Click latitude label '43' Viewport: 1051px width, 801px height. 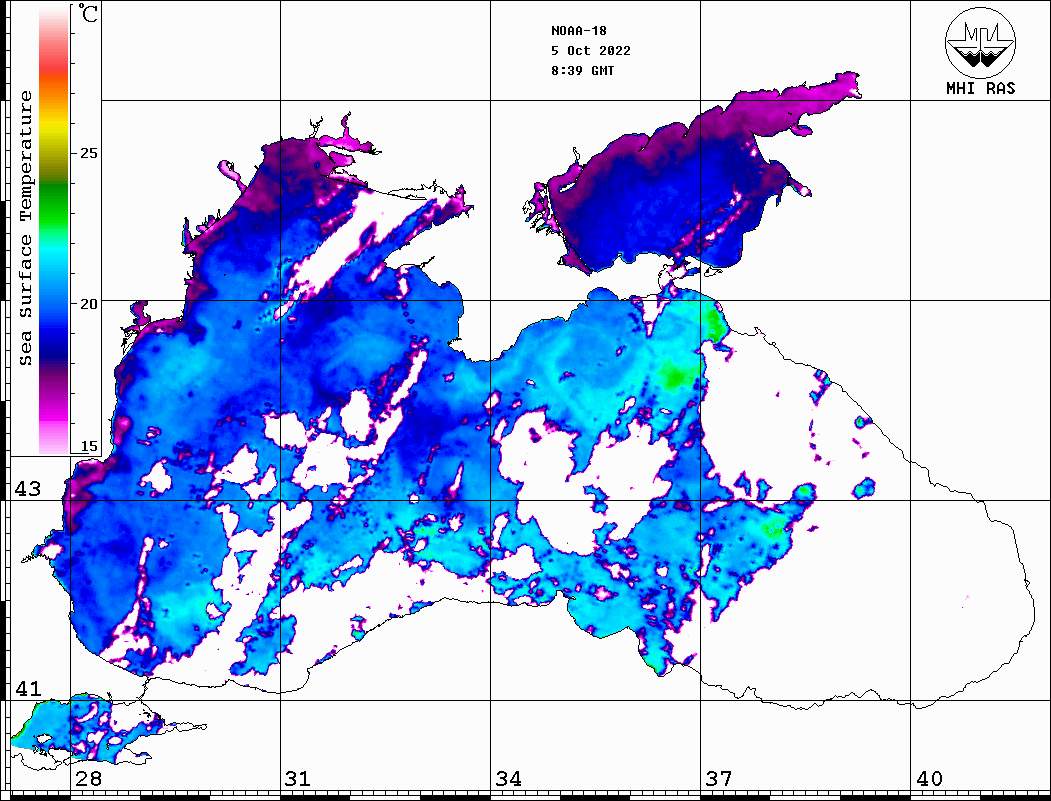pos(28,489)
